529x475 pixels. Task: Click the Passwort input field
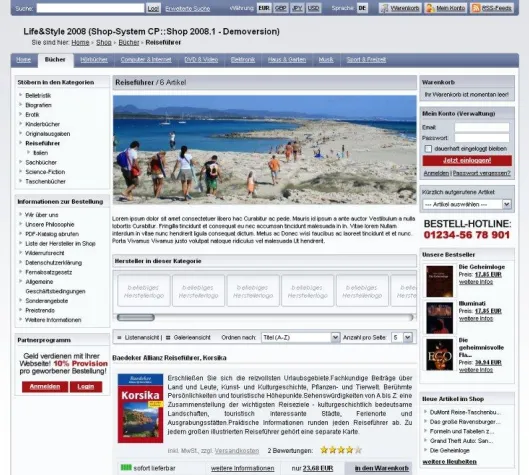click(x=482, y=138)
